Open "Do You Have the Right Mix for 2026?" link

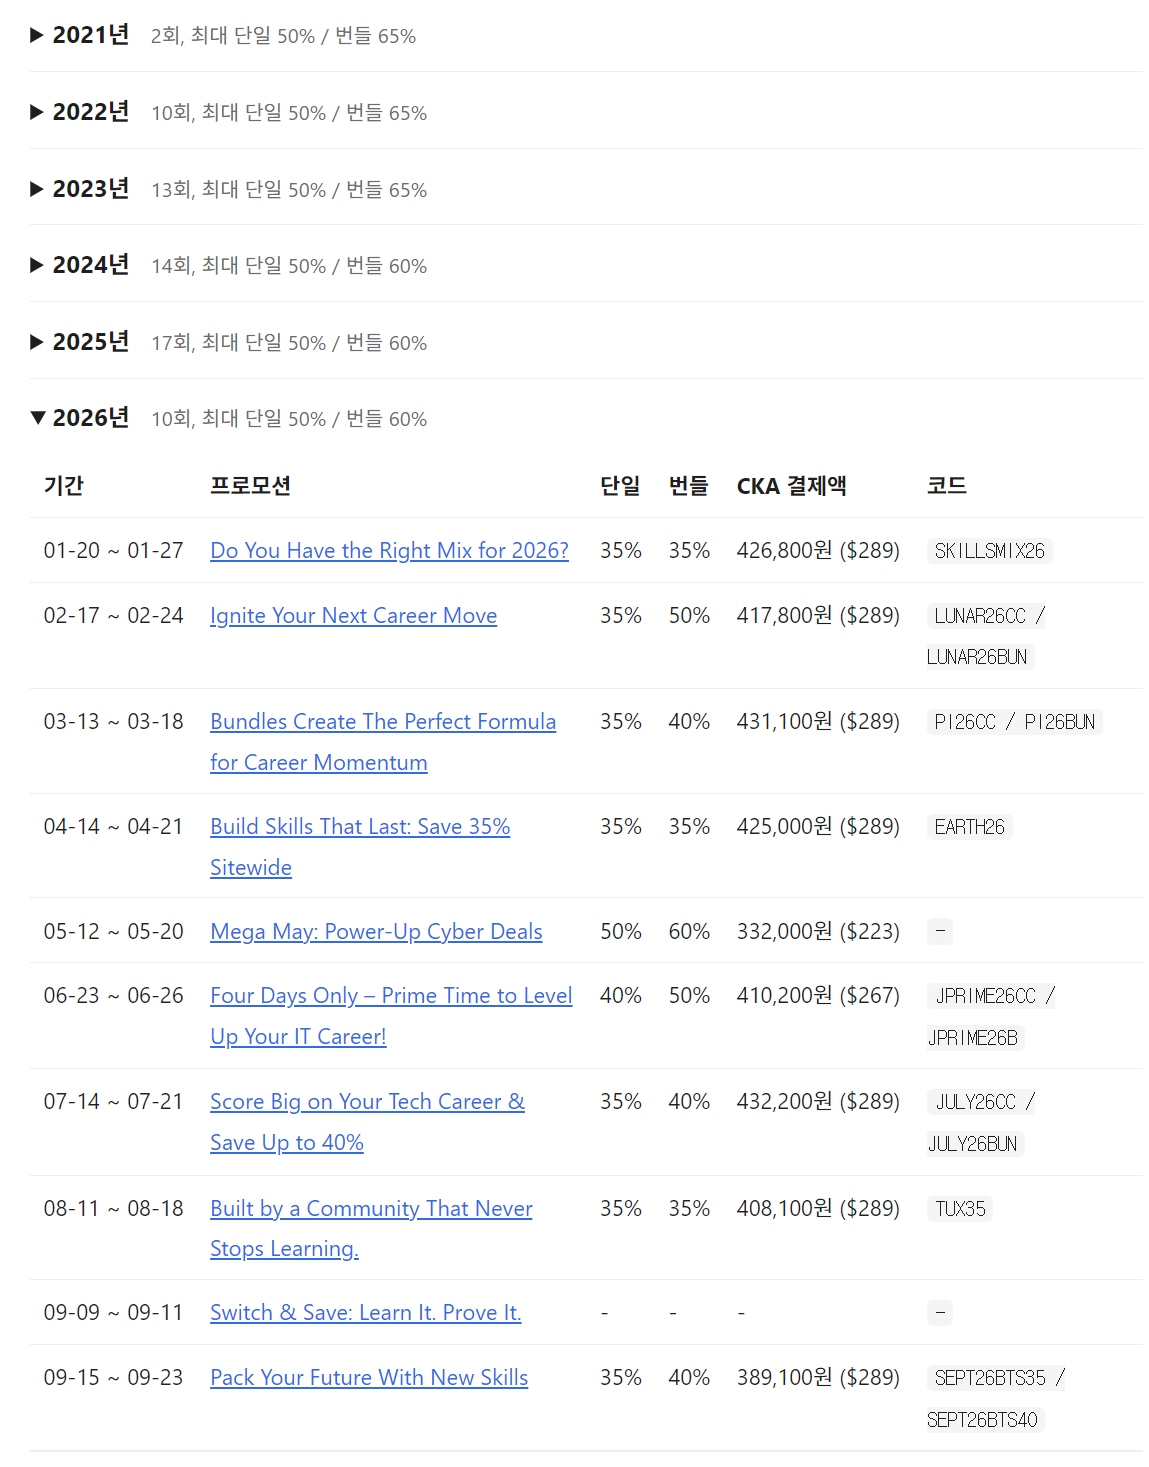[389, 550]
